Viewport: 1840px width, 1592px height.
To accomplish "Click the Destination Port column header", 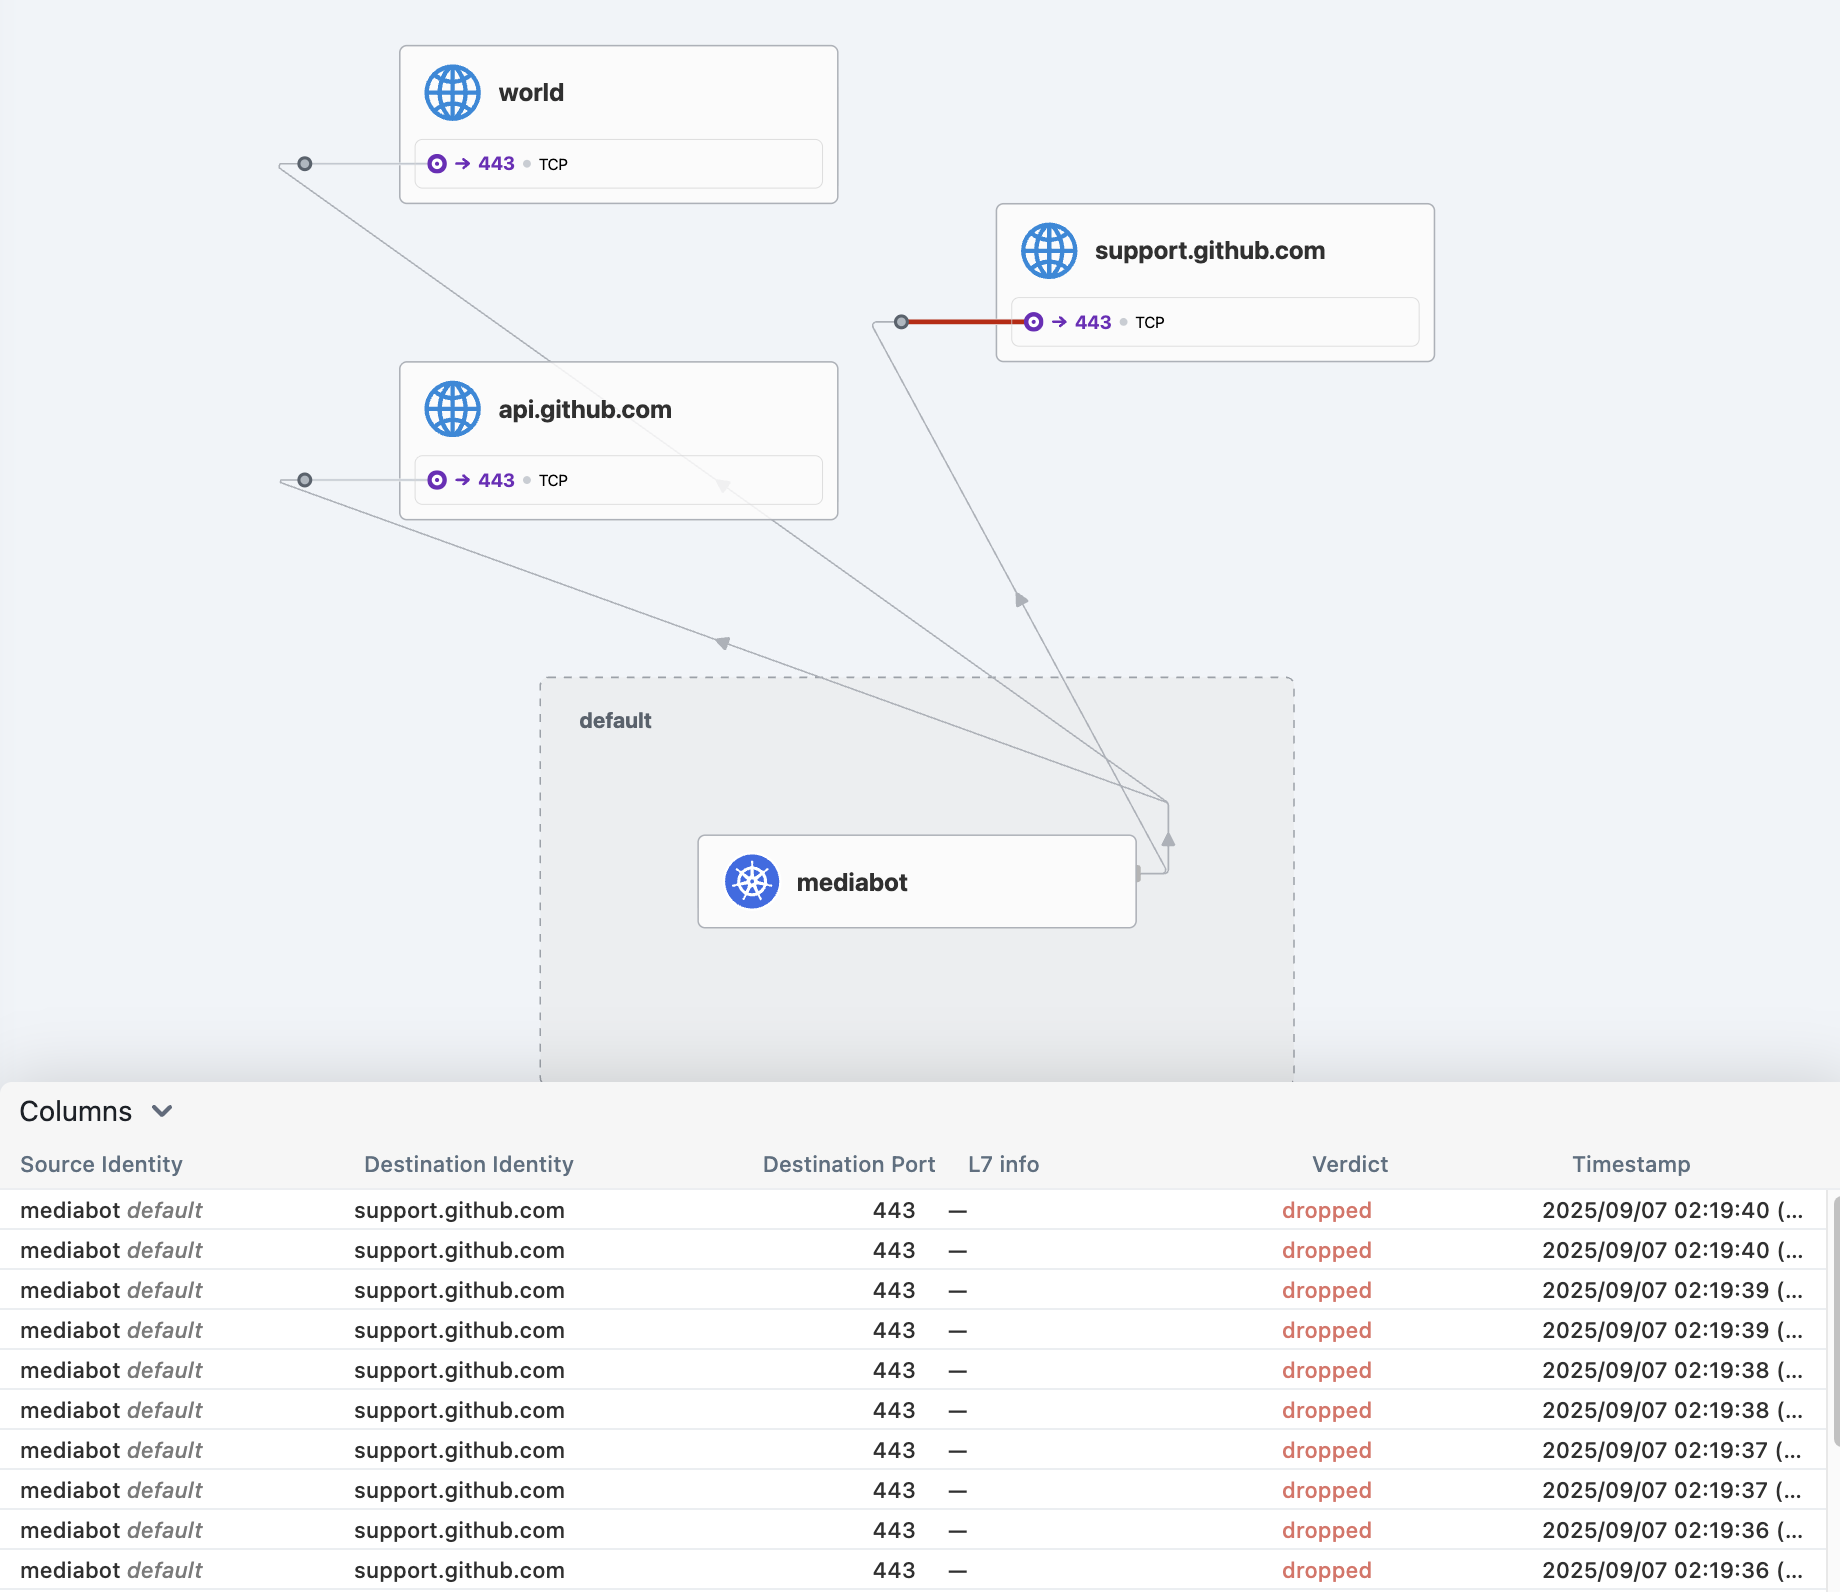I will pyautogui.click(x=849, y=1164).
